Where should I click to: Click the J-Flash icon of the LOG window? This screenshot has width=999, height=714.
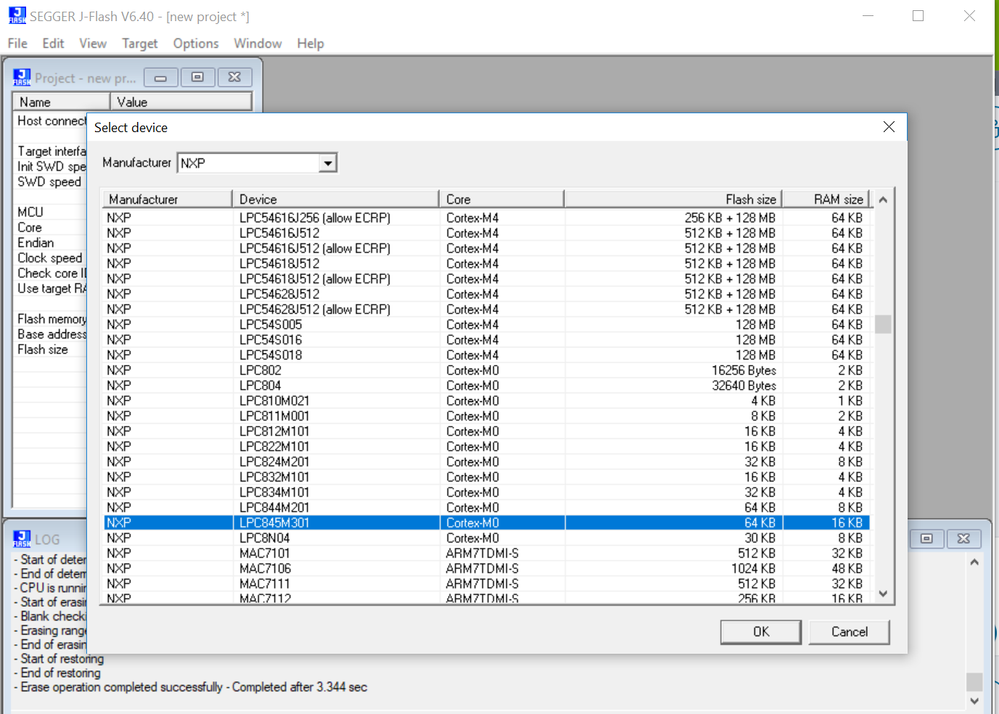[x=22, y=539]
